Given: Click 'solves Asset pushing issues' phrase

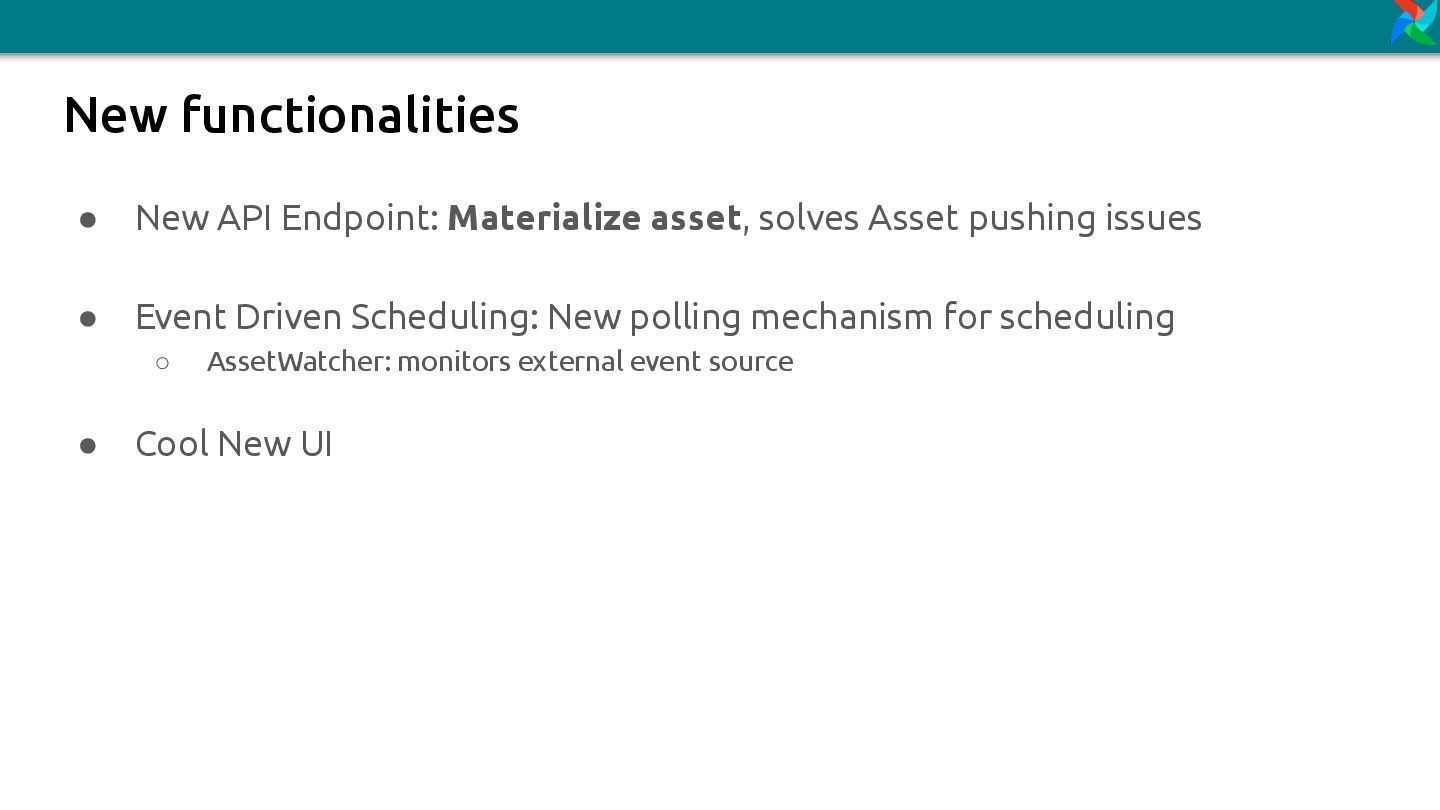Looking at the screenshot, I should [980, 218].
